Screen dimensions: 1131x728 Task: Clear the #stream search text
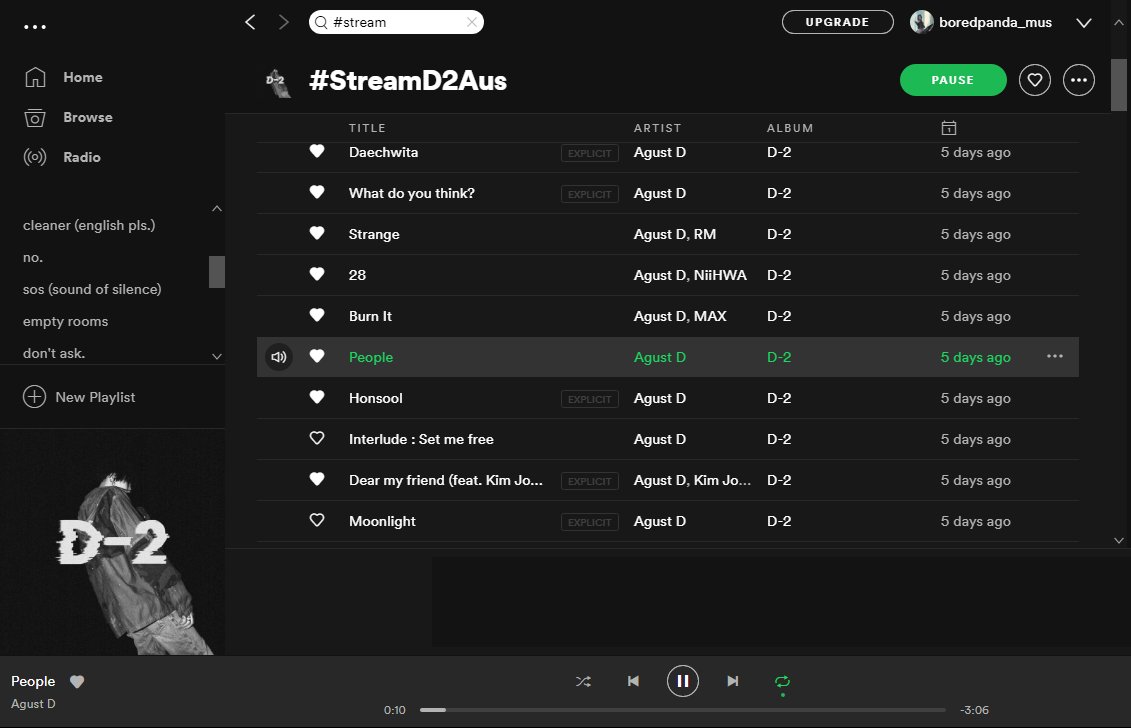click(x=472, y=22)
